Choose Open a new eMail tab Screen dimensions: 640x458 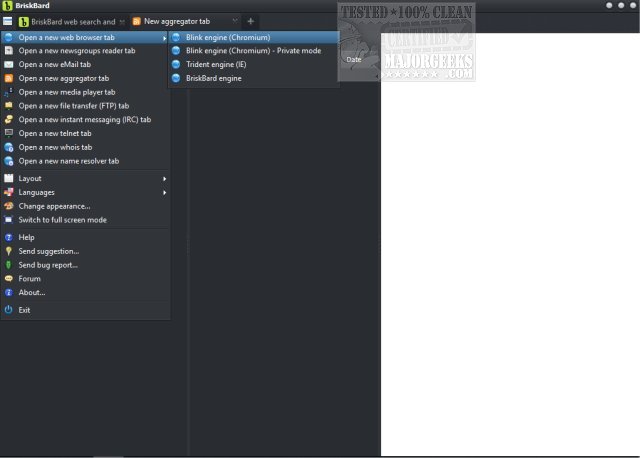85,64
